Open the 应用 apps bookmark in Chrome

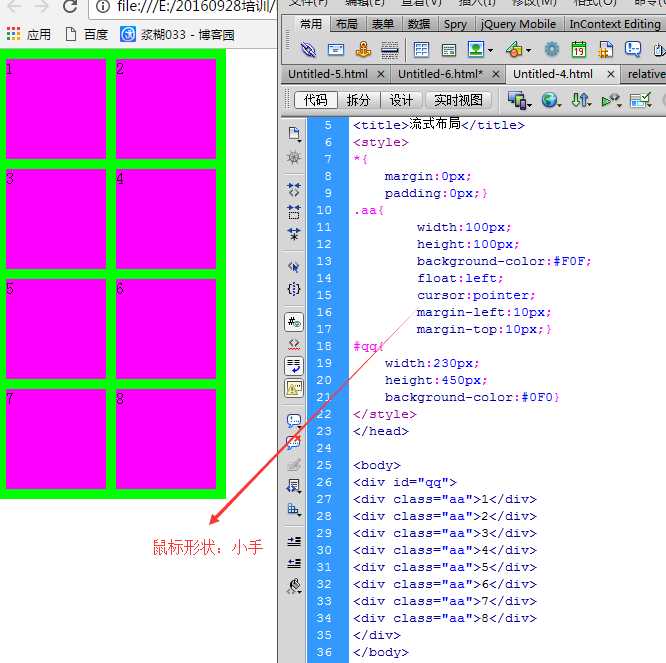pos(28,34)
